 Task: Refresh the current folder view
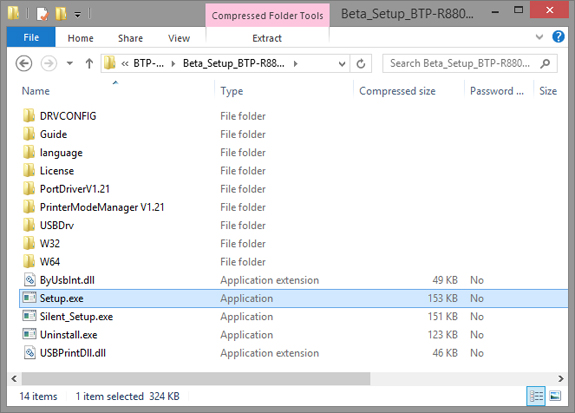point(361,64)
